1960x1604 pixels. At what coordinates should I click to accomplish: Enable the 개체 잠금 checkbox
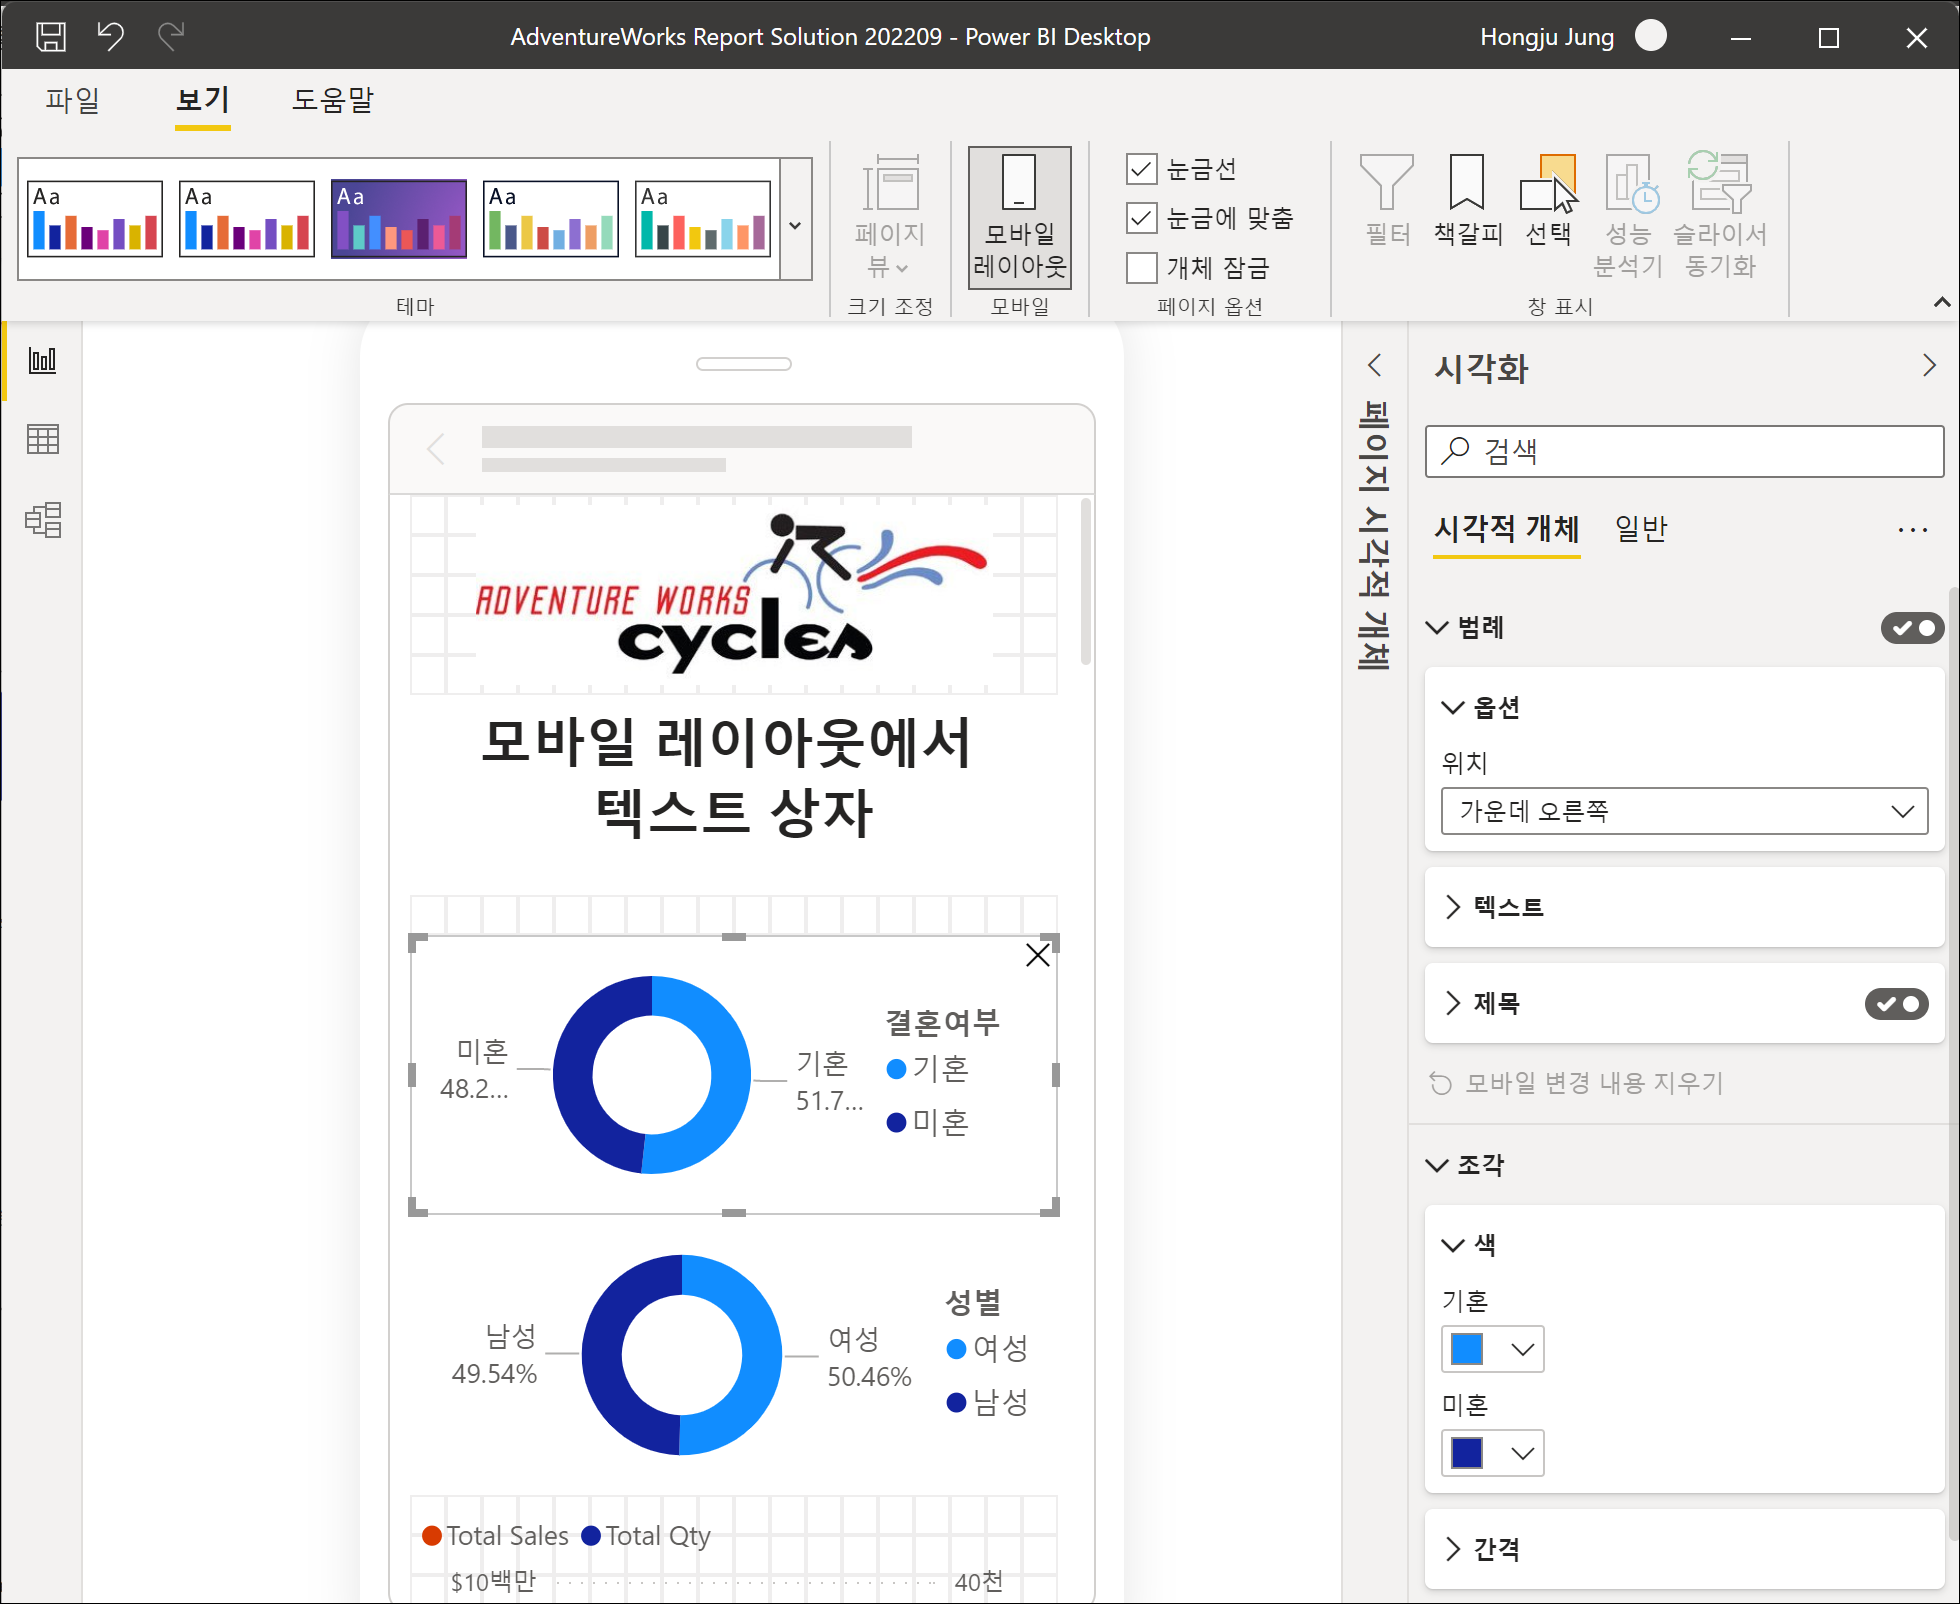[1142, 268]
